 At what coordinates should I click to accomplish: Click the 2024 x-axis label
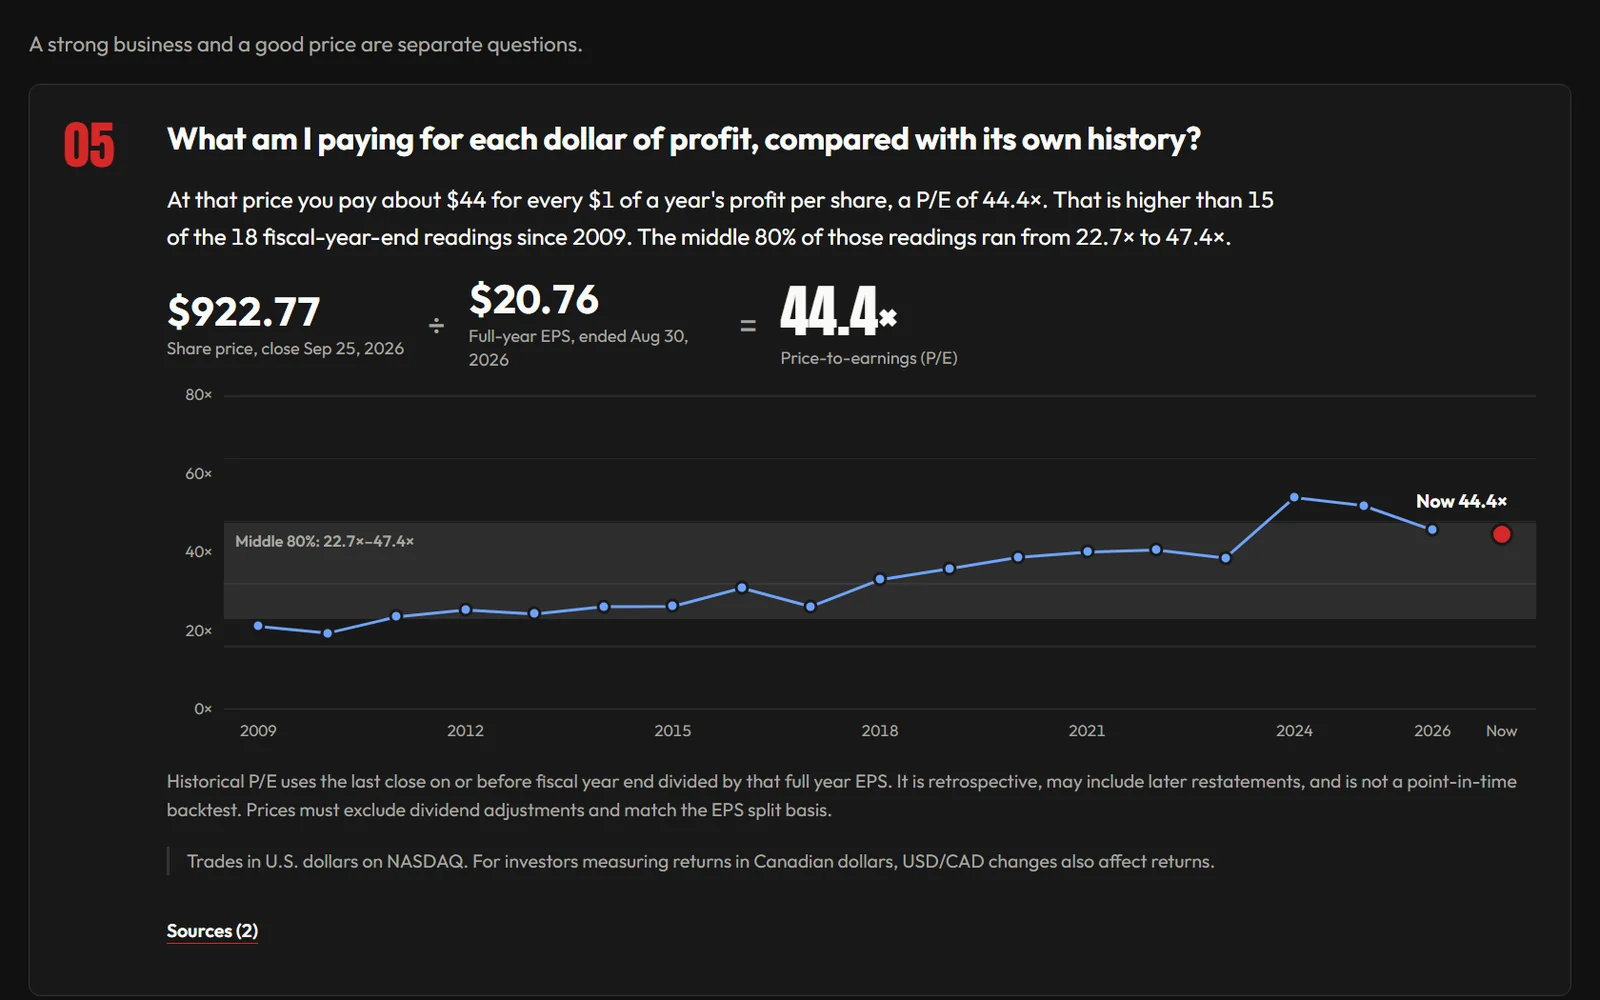coord(1294,731)
